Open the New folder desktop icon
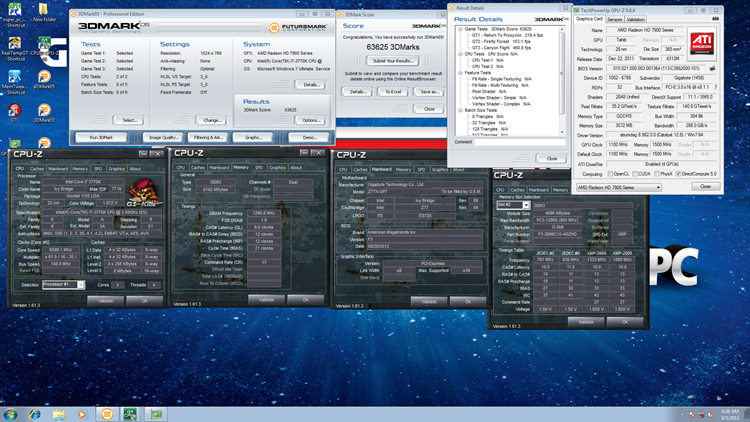The height and width of the screenshot is (422, 750). click(x=44, y=9)
